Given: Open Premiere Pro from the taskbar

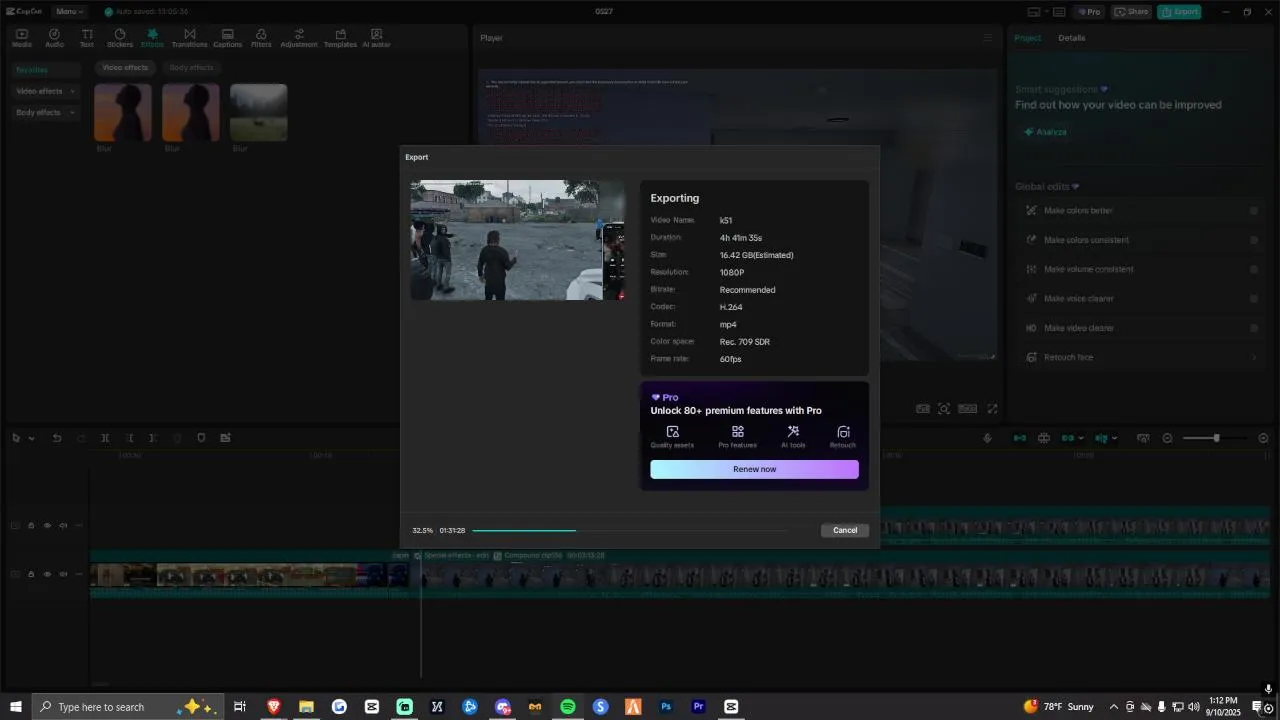Looking at the screenshot, I should (x=699, y=707).
